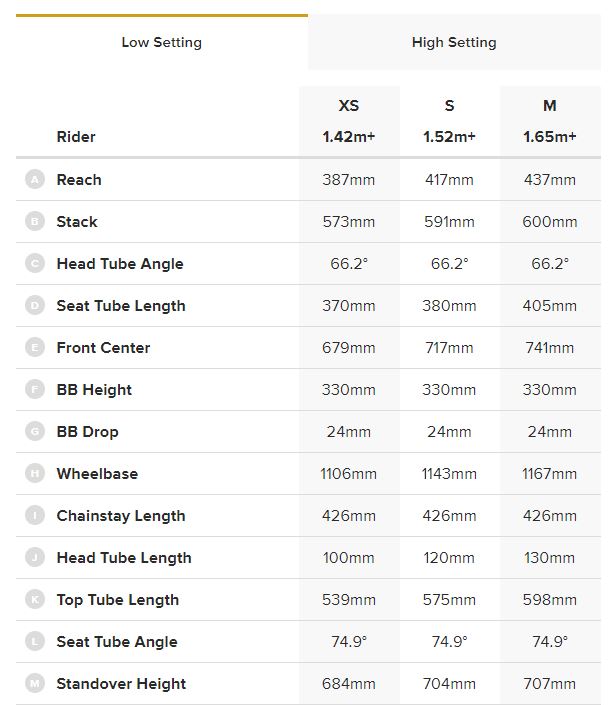This screenshot has height=705, width=612.
Task: Click the M size column header
Action: 549,106
